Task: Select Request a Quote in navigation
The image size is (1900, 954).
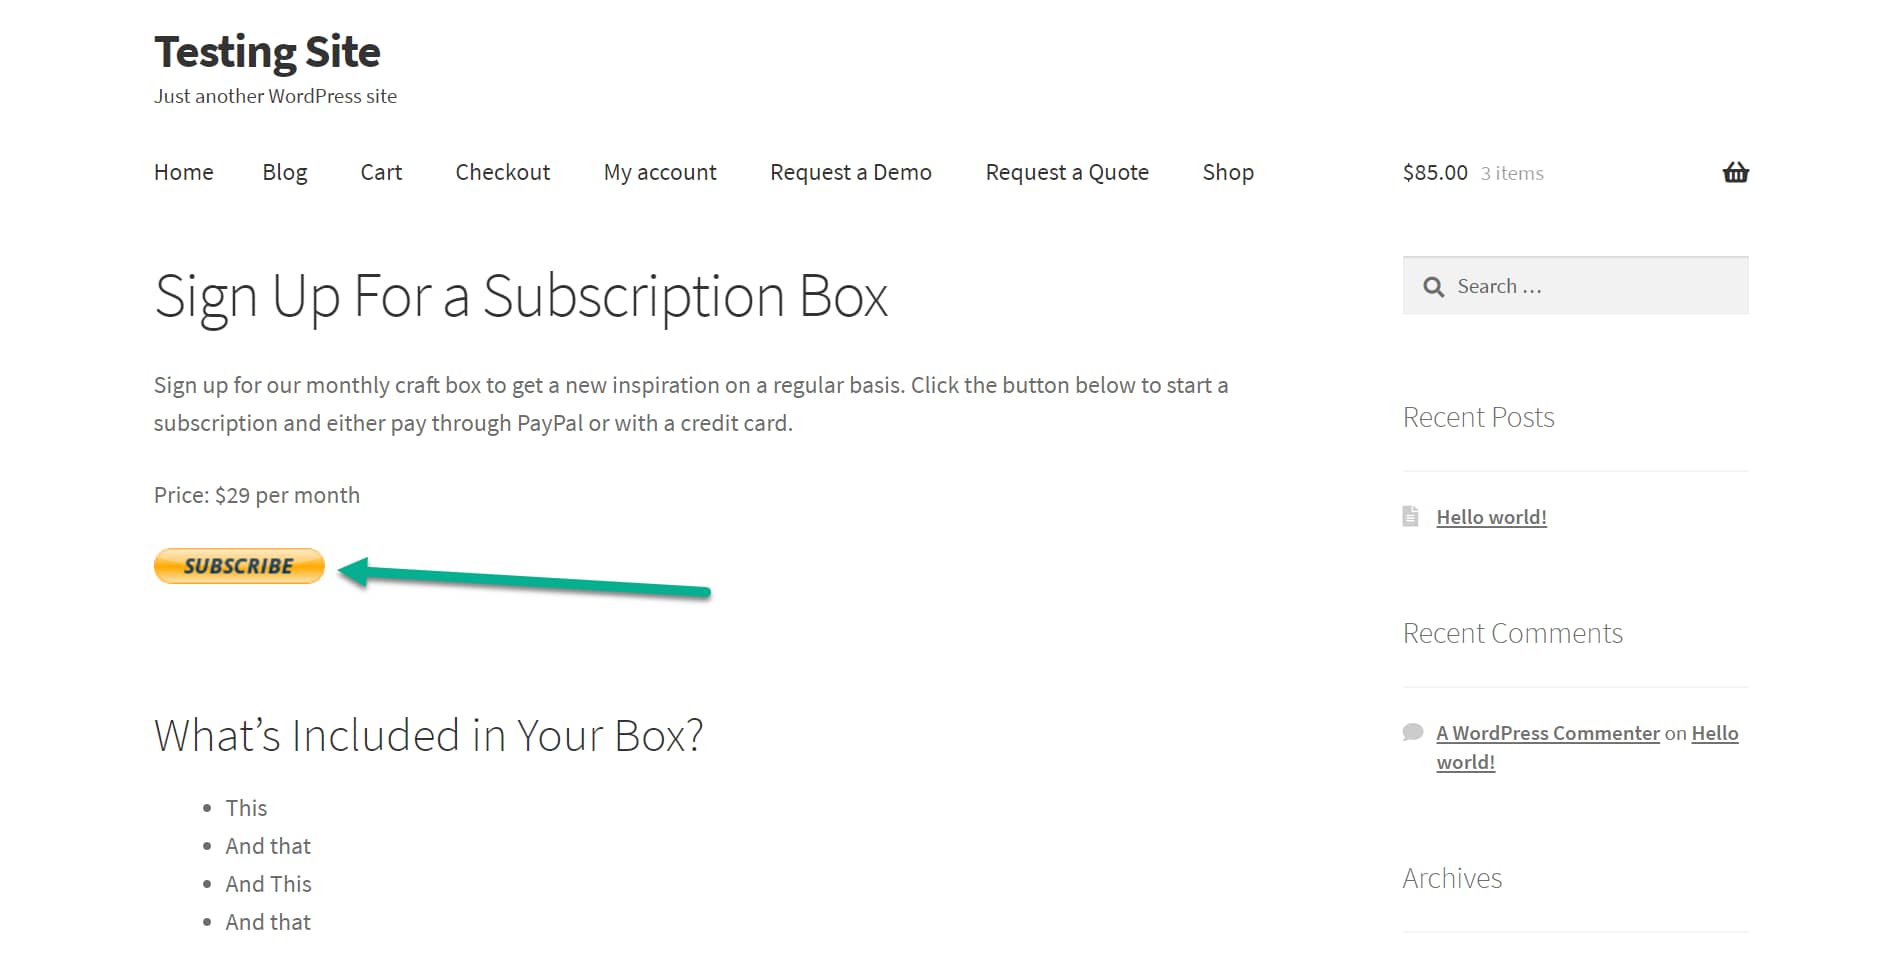Action: [1066, 172]
